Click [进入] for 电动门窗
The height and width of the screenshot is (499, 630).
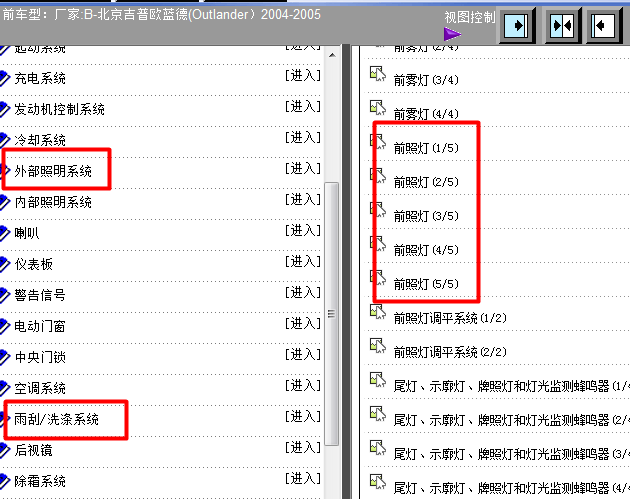pyautogui.click(x=303, y=323)
